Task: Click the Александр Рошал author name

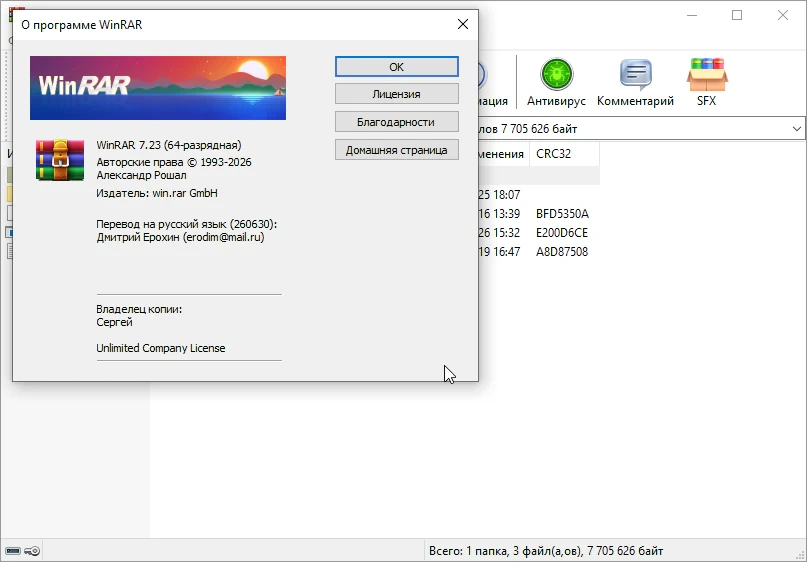Action: tap(142, 175)
